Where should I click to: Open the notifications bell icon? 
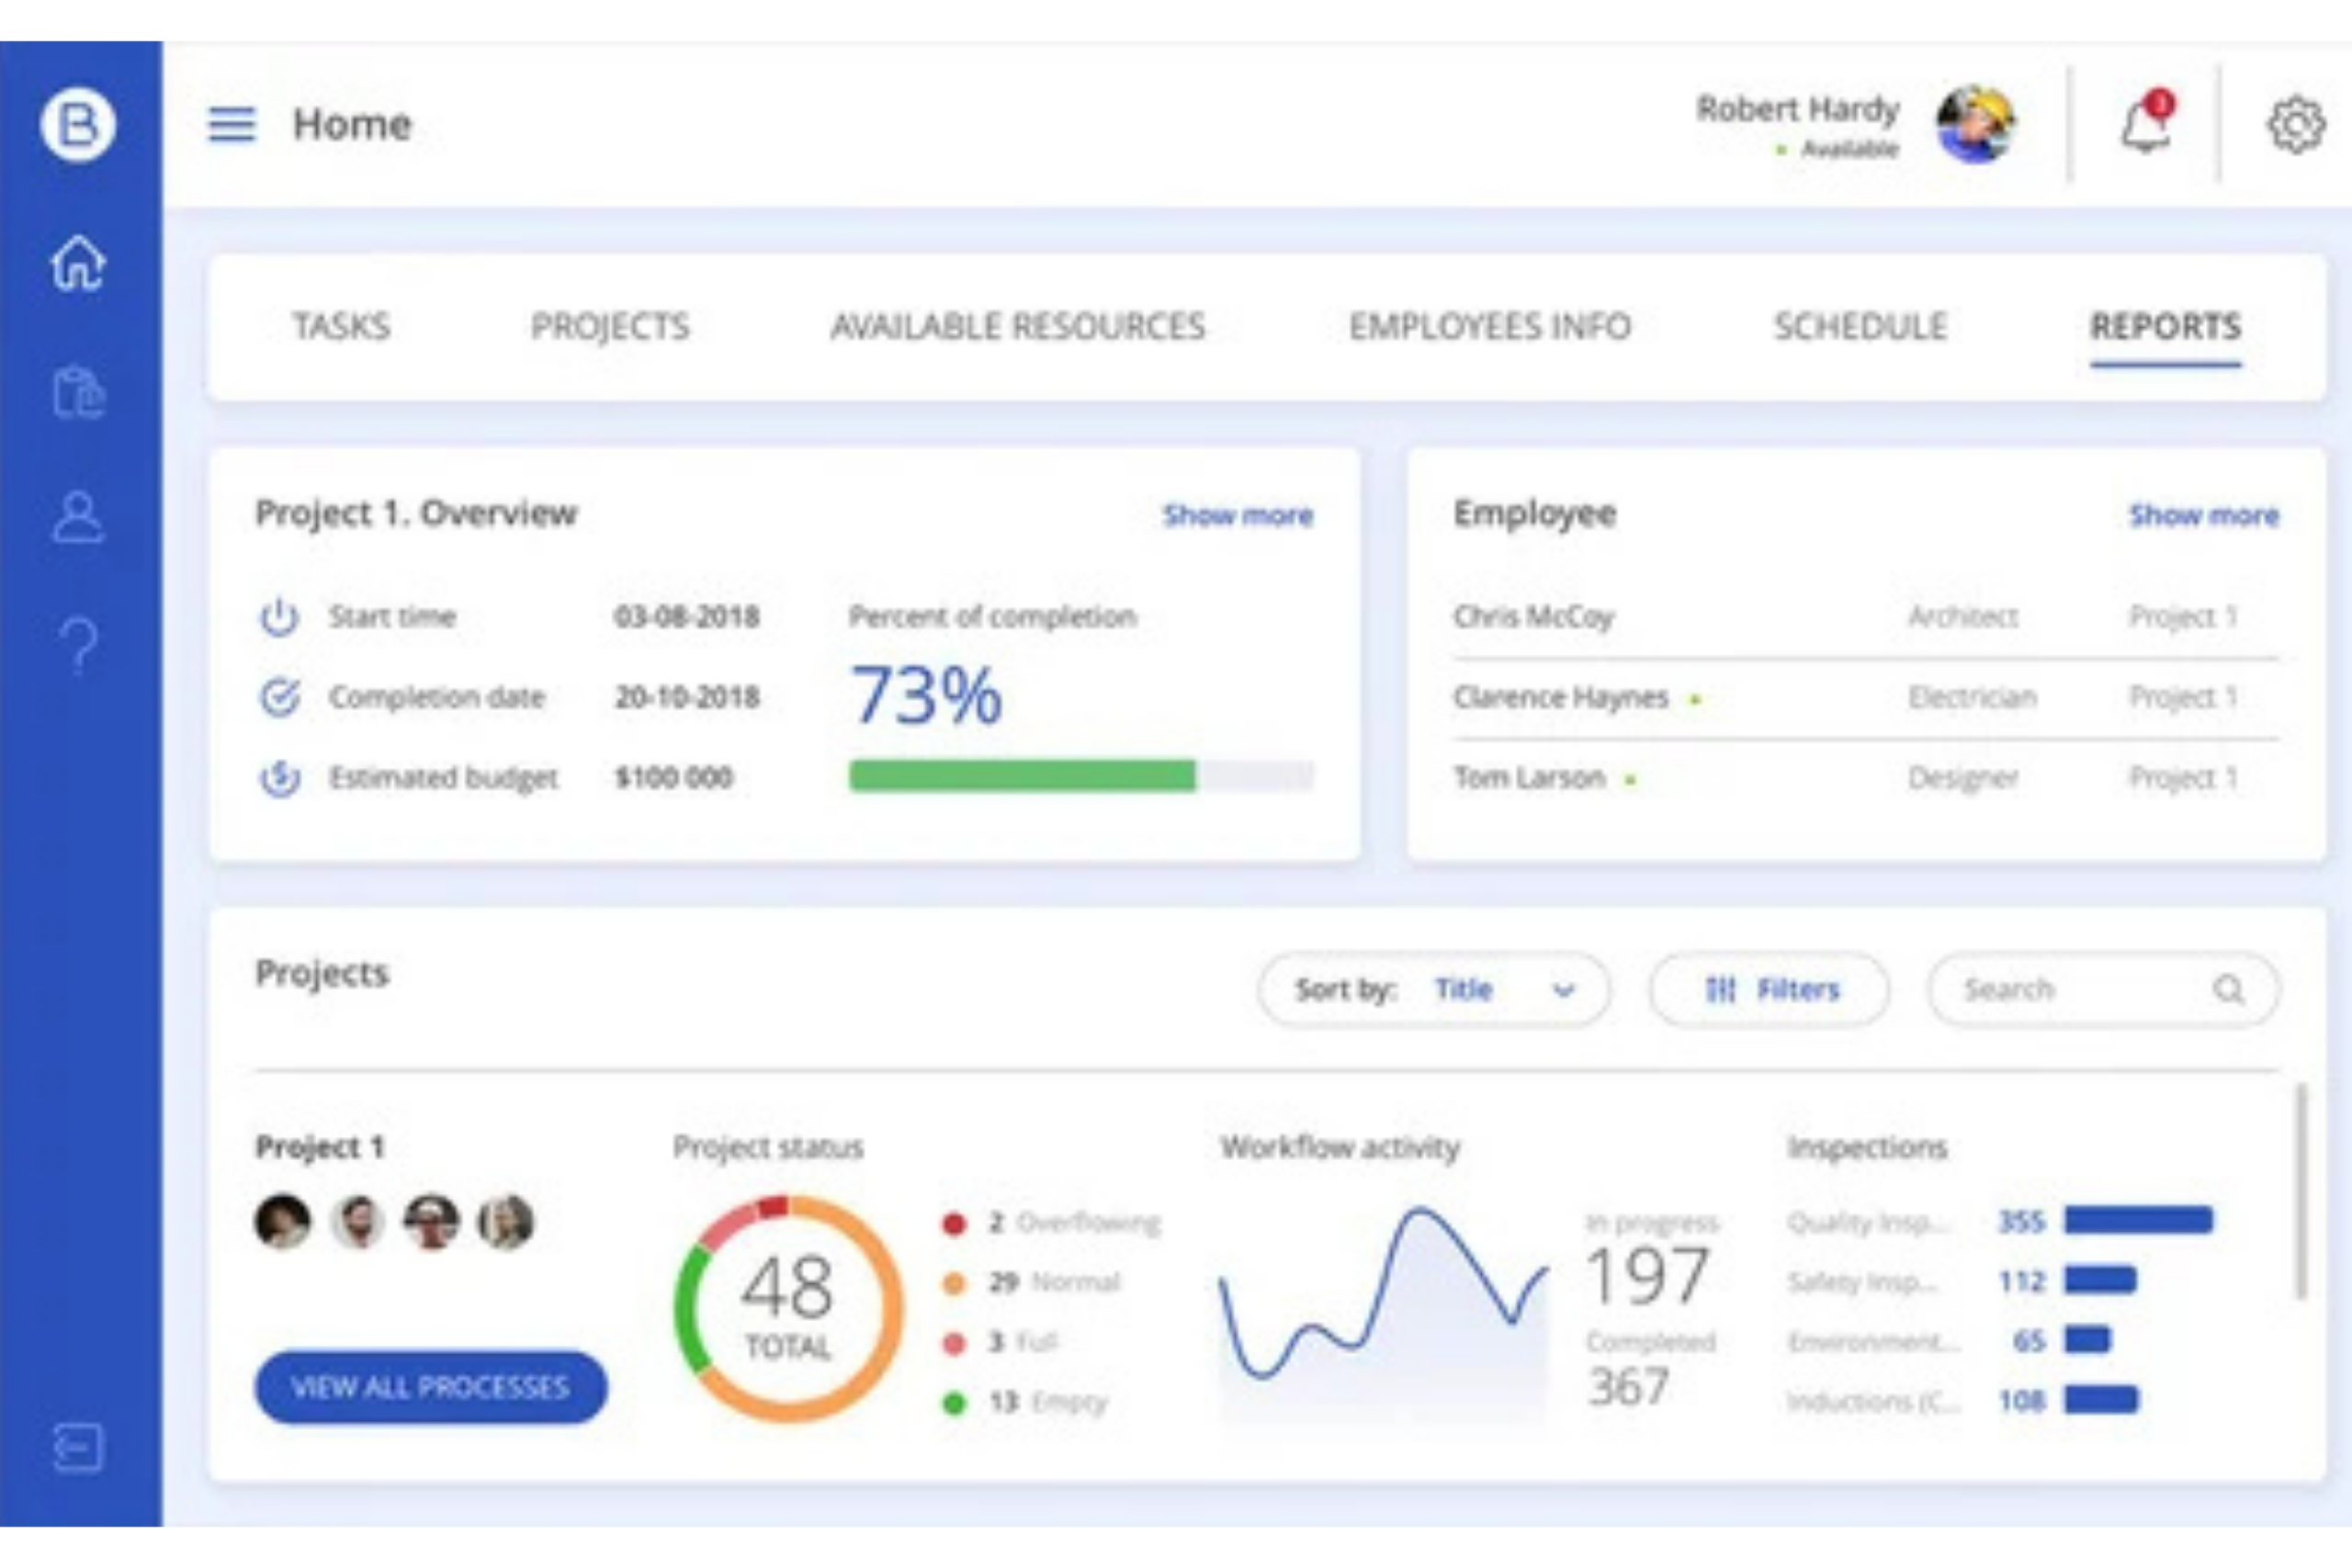[2146, 125]
